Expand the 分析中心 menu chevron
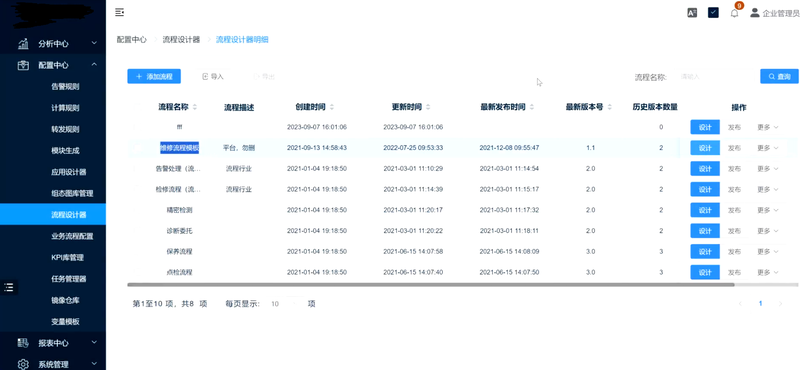 94,43
